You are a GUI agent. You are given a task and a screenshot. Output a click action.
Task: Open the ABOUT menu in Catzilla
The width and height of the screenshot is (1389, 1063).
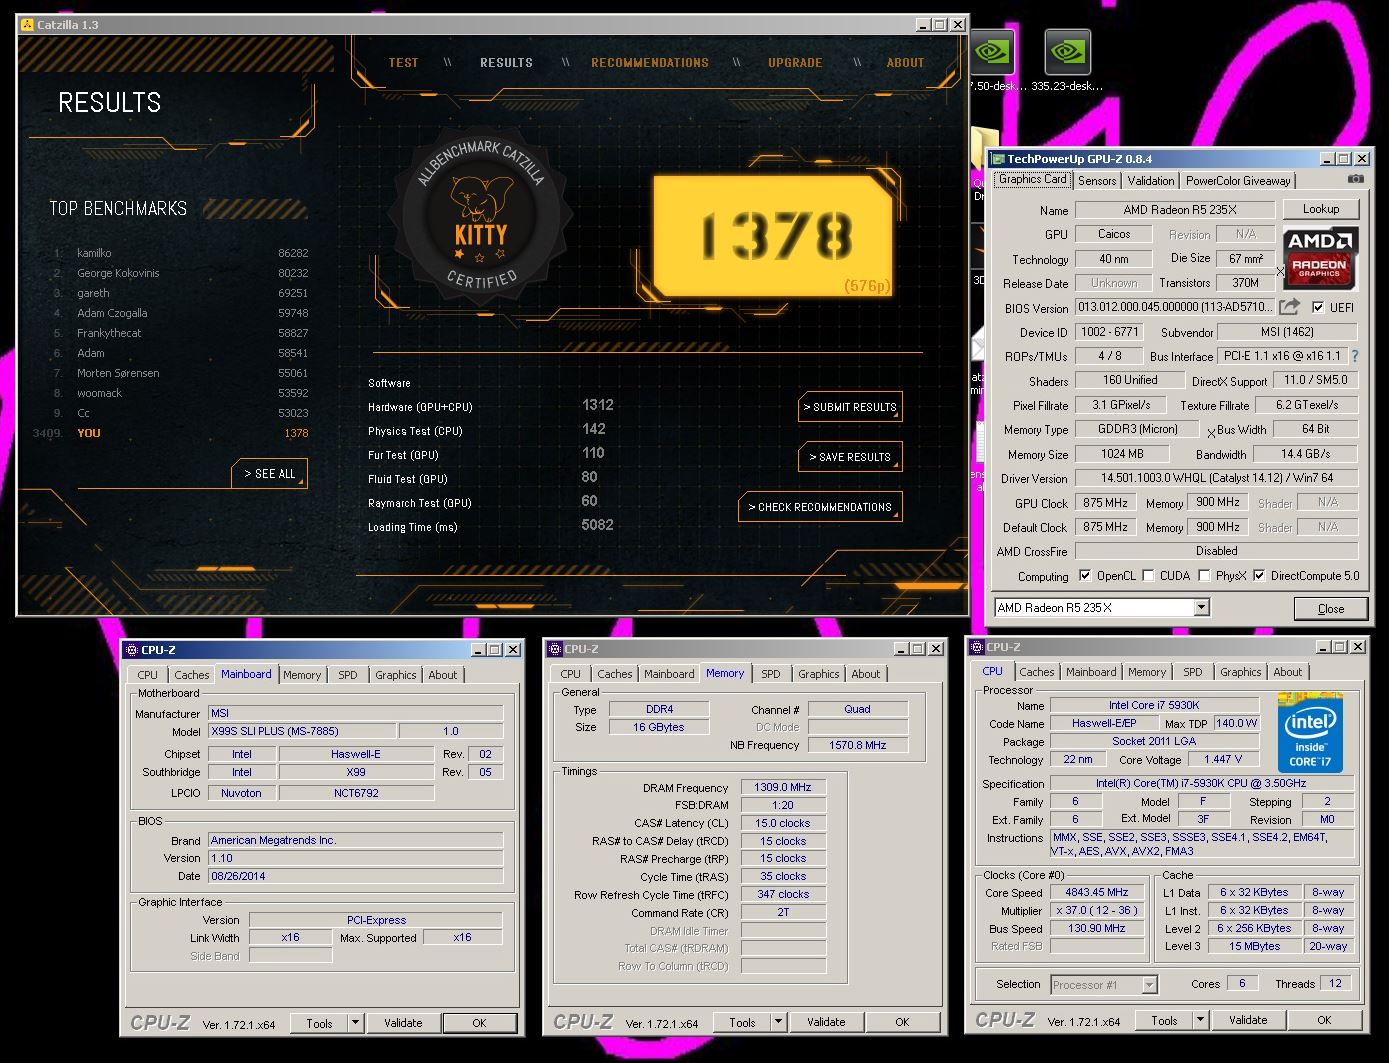coord(906,62)
